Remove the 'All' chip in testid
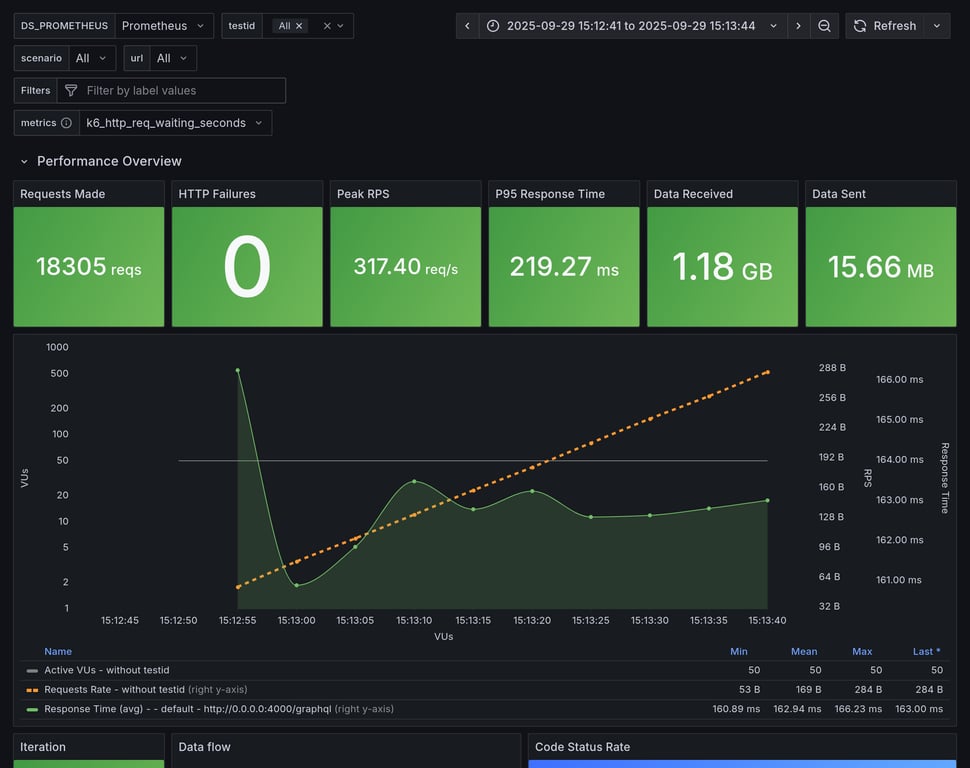The width and height of the screenshot is (970, 768). [299, 26]
